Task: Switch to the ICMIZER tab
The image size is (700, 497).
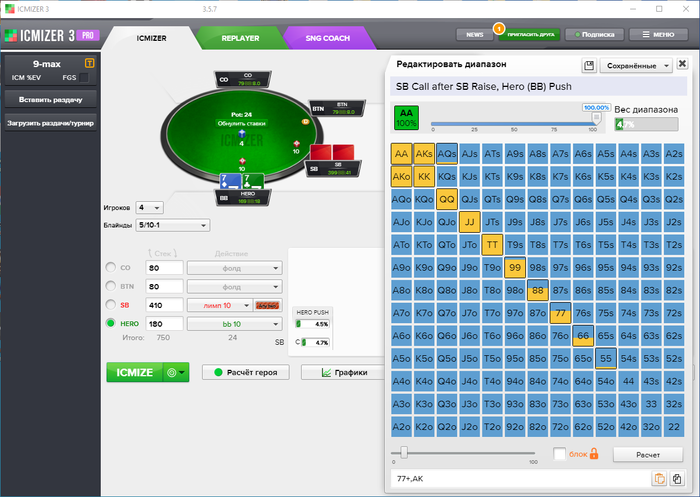Action: click(x=151, y=38)
